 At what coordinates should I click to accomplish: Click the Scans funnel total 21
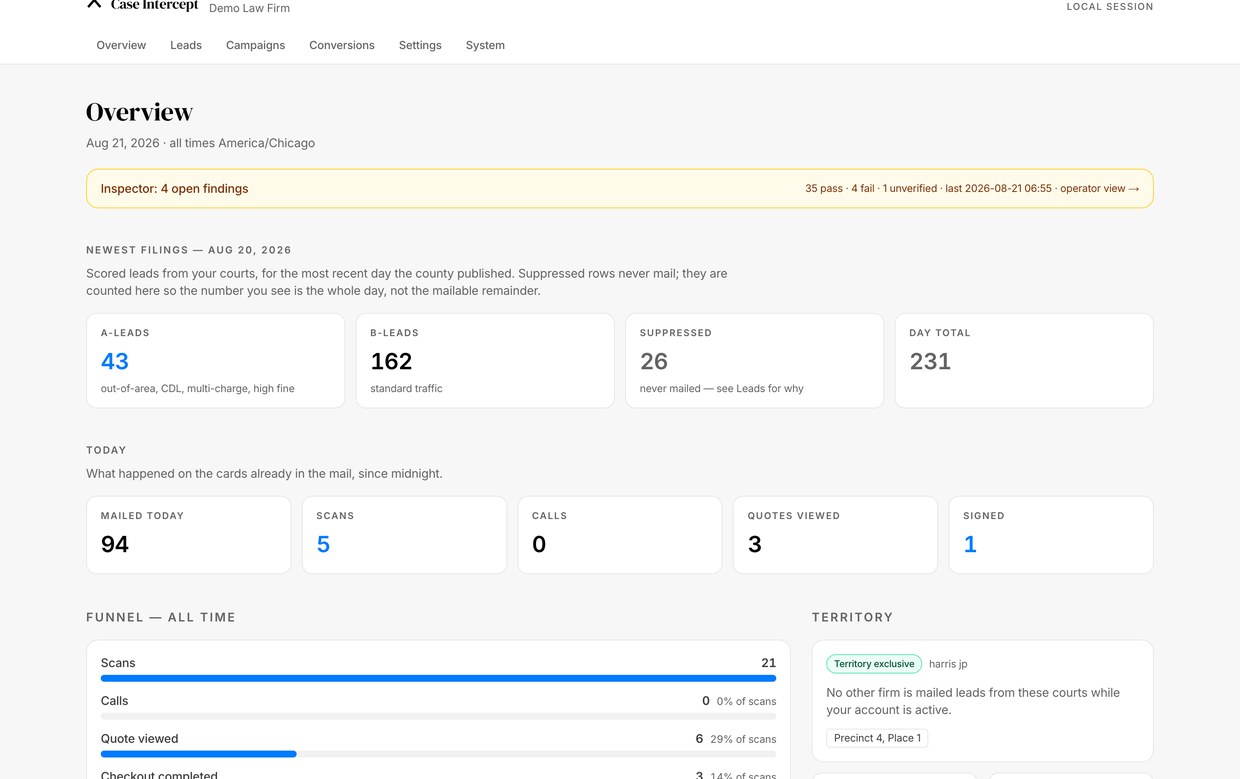769,663
